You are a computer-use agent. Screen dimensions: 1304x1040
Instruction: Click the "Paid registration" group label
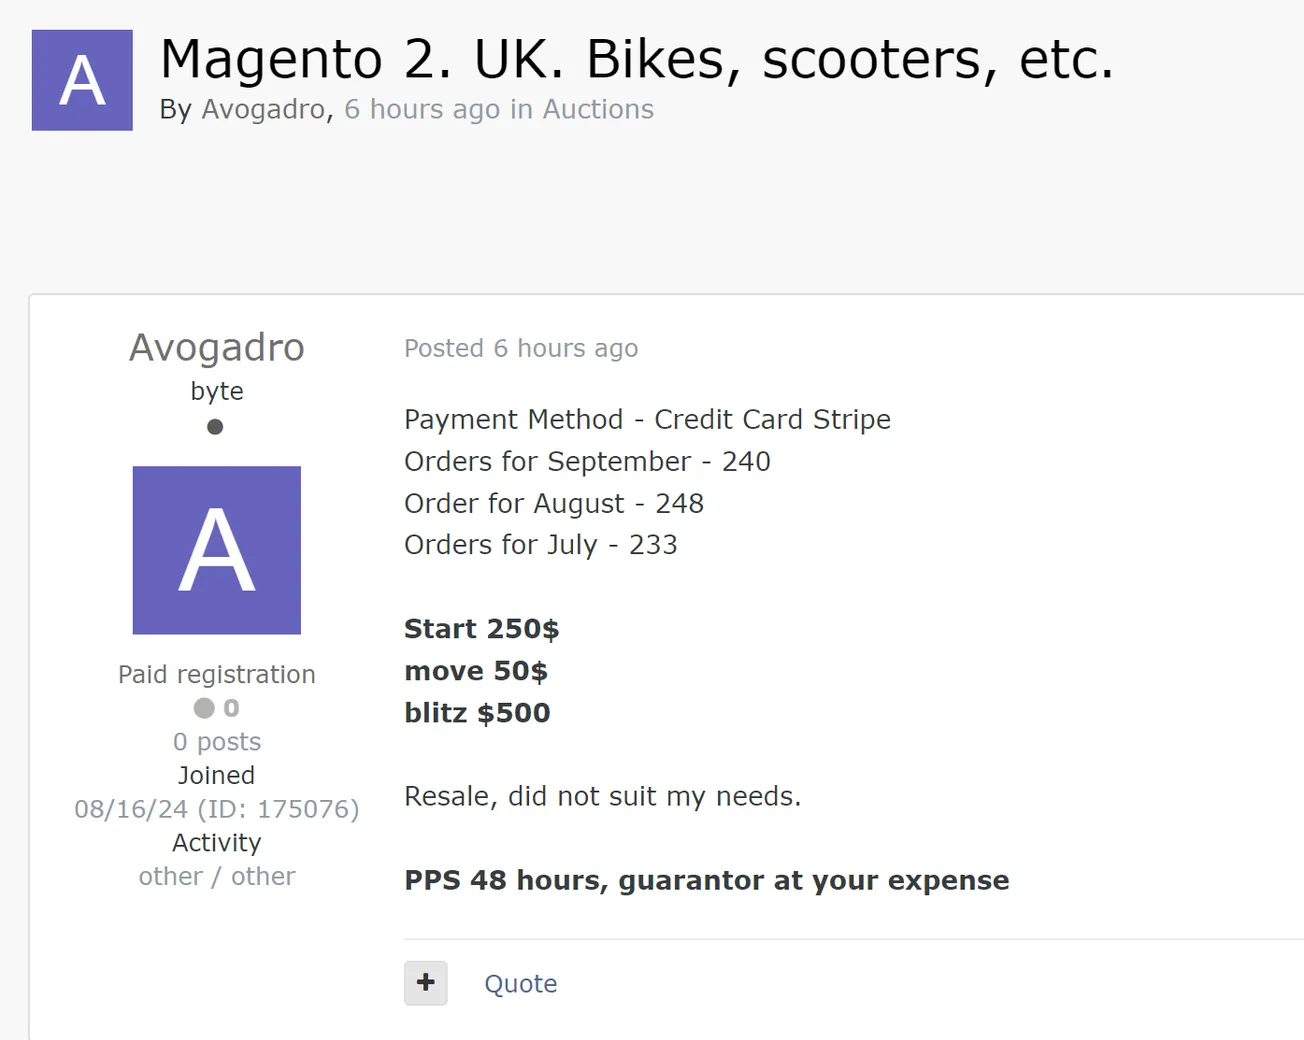217,675
